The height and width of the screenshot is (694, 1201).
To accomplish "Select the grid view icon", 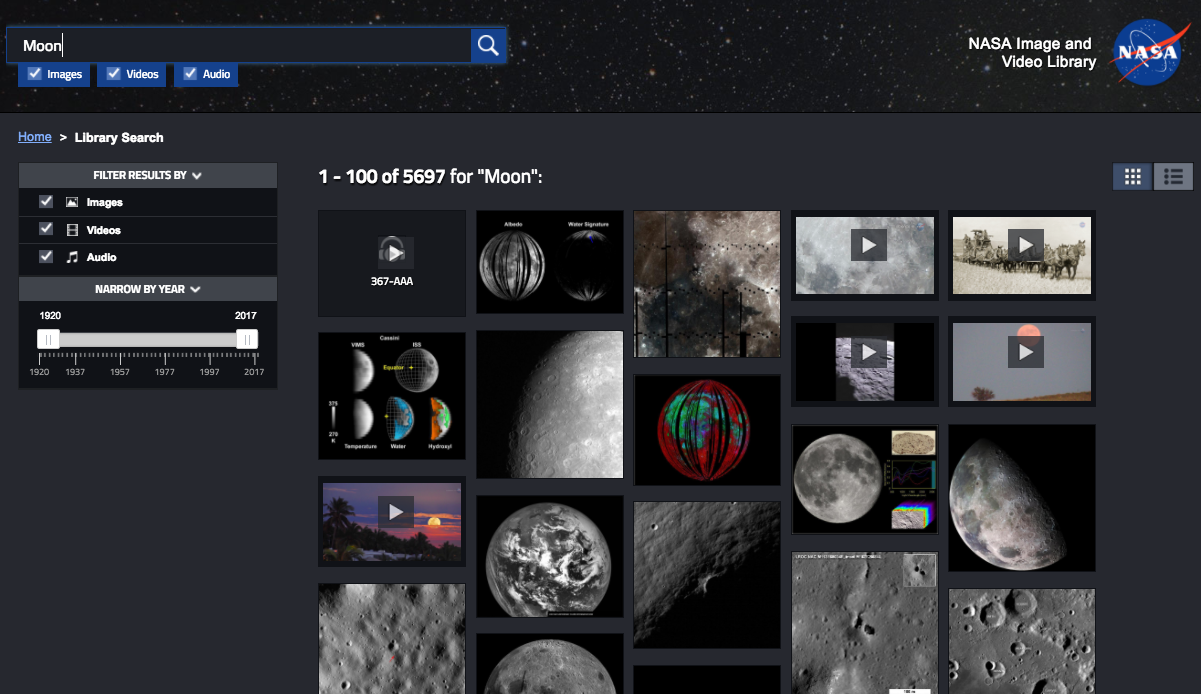I will (1132, 176).
